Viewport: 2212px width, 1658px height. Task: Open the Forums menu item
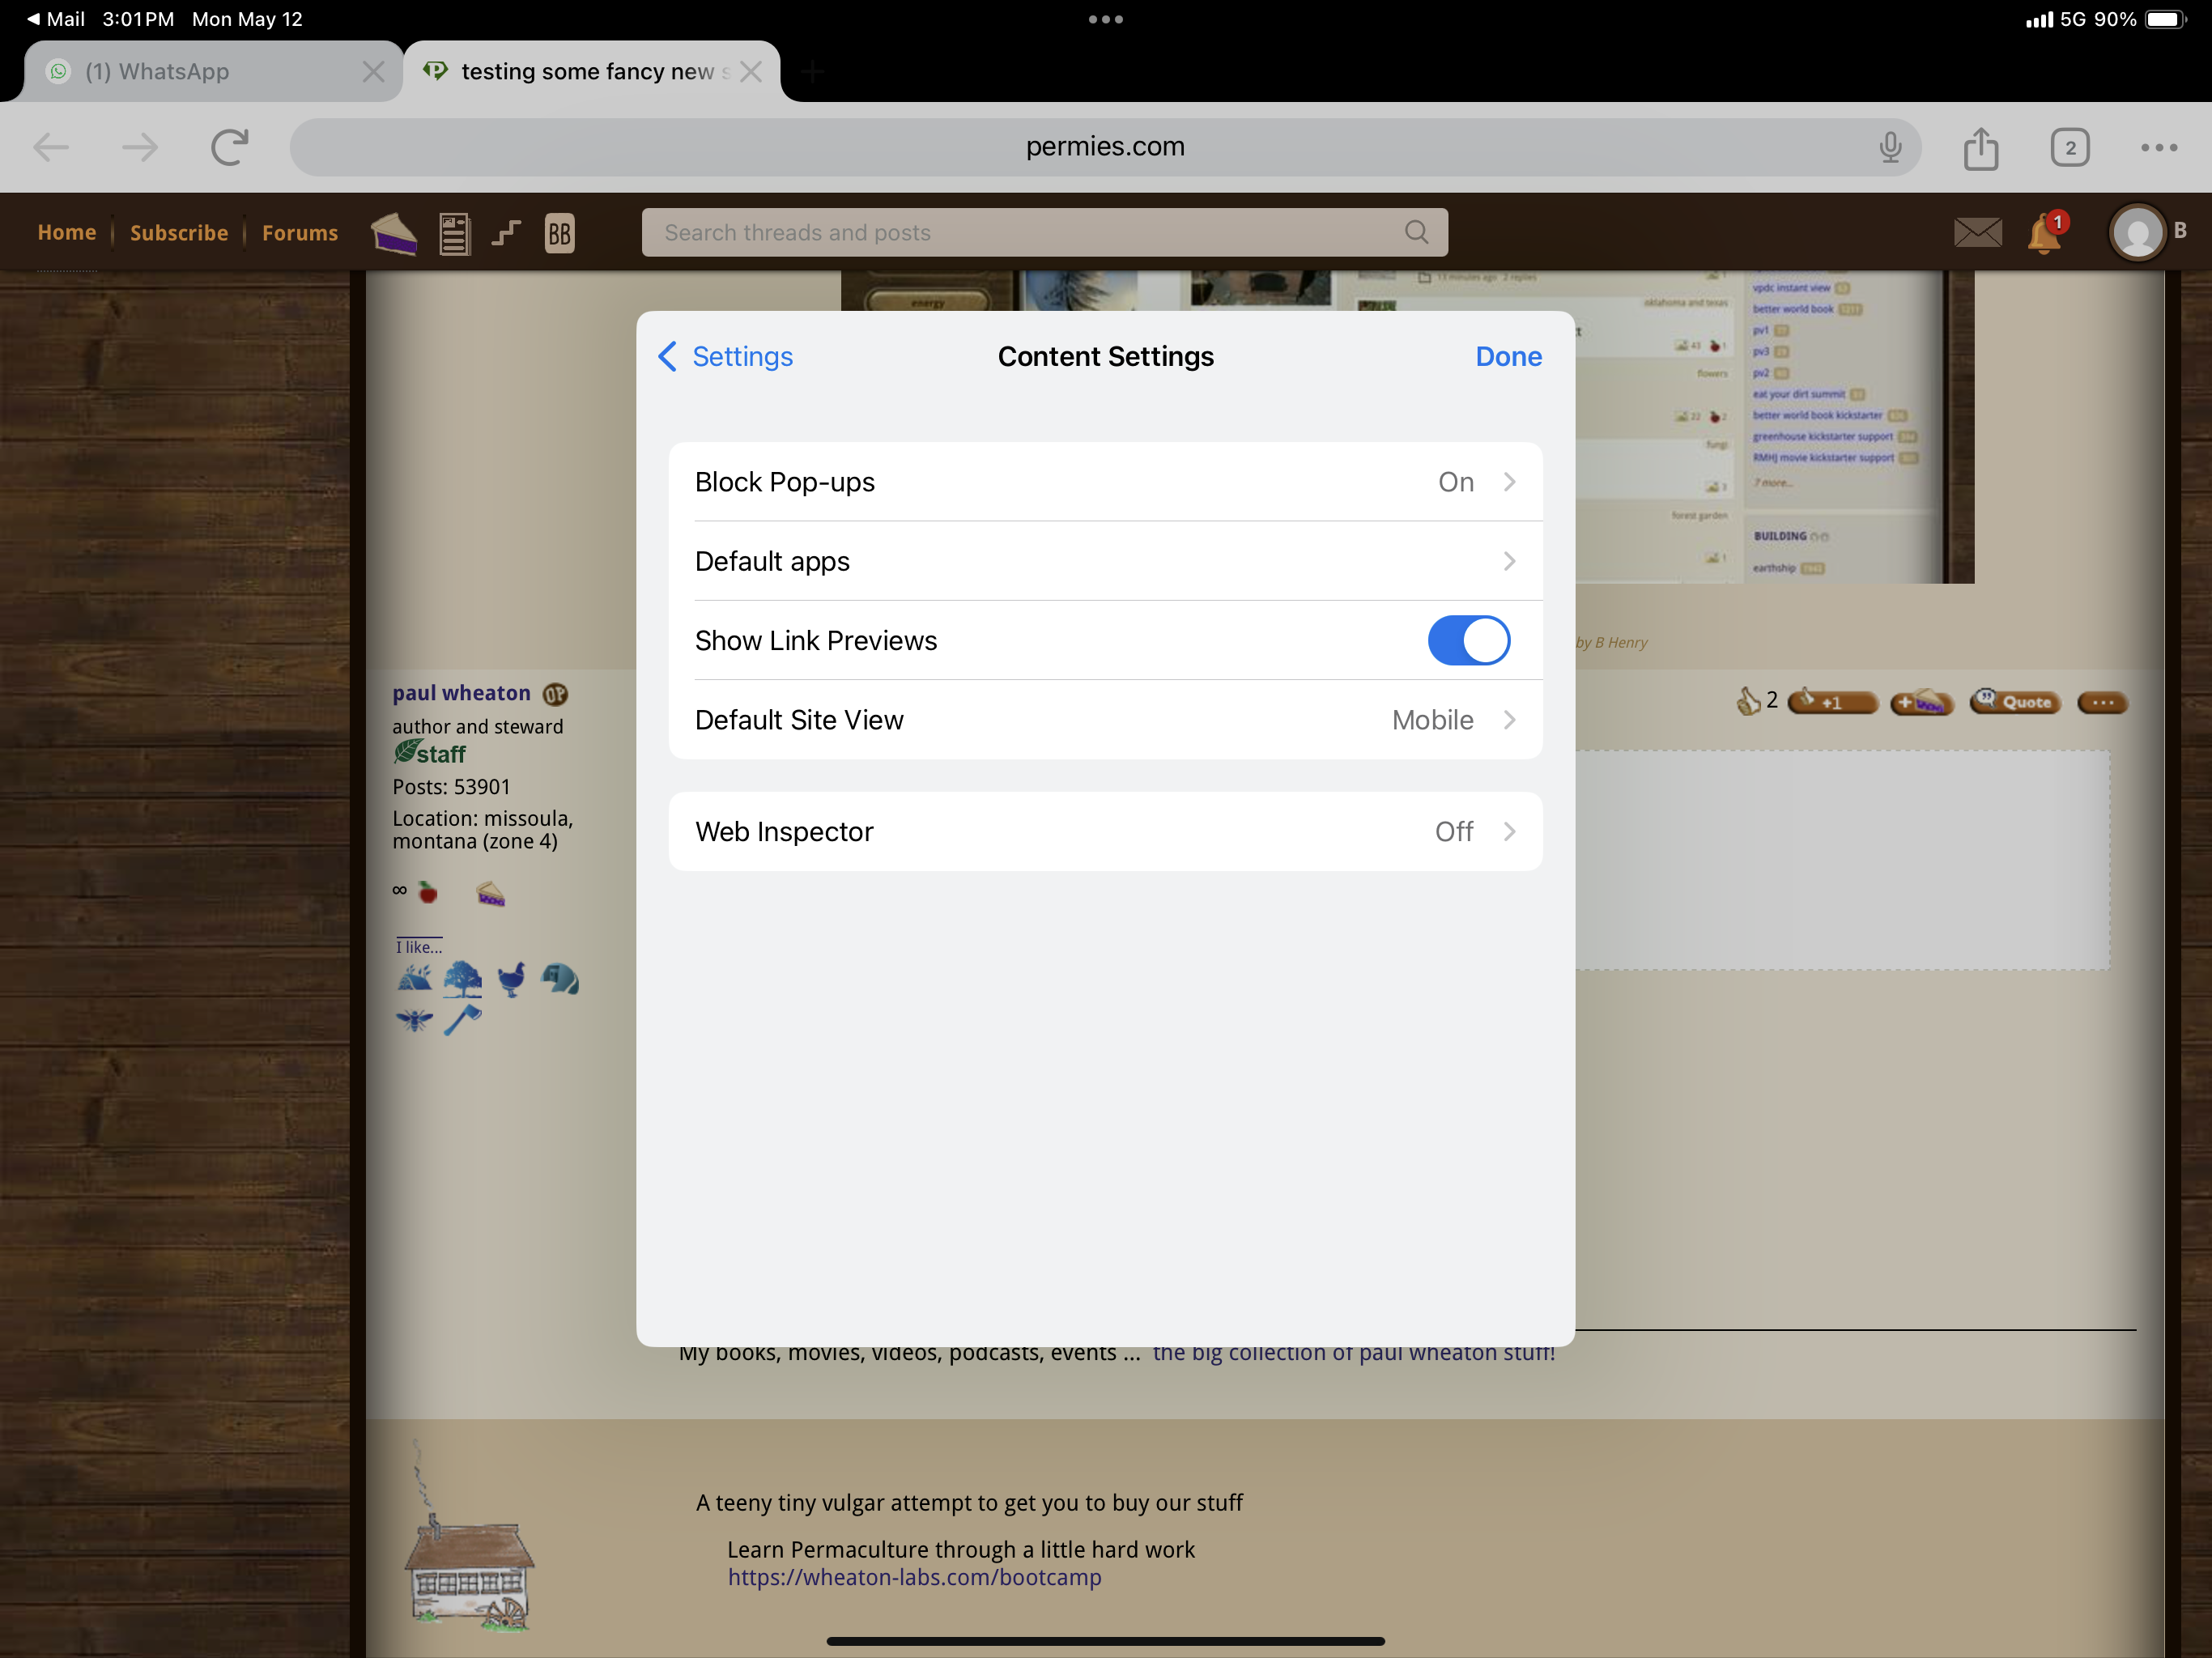coord(300,233)
